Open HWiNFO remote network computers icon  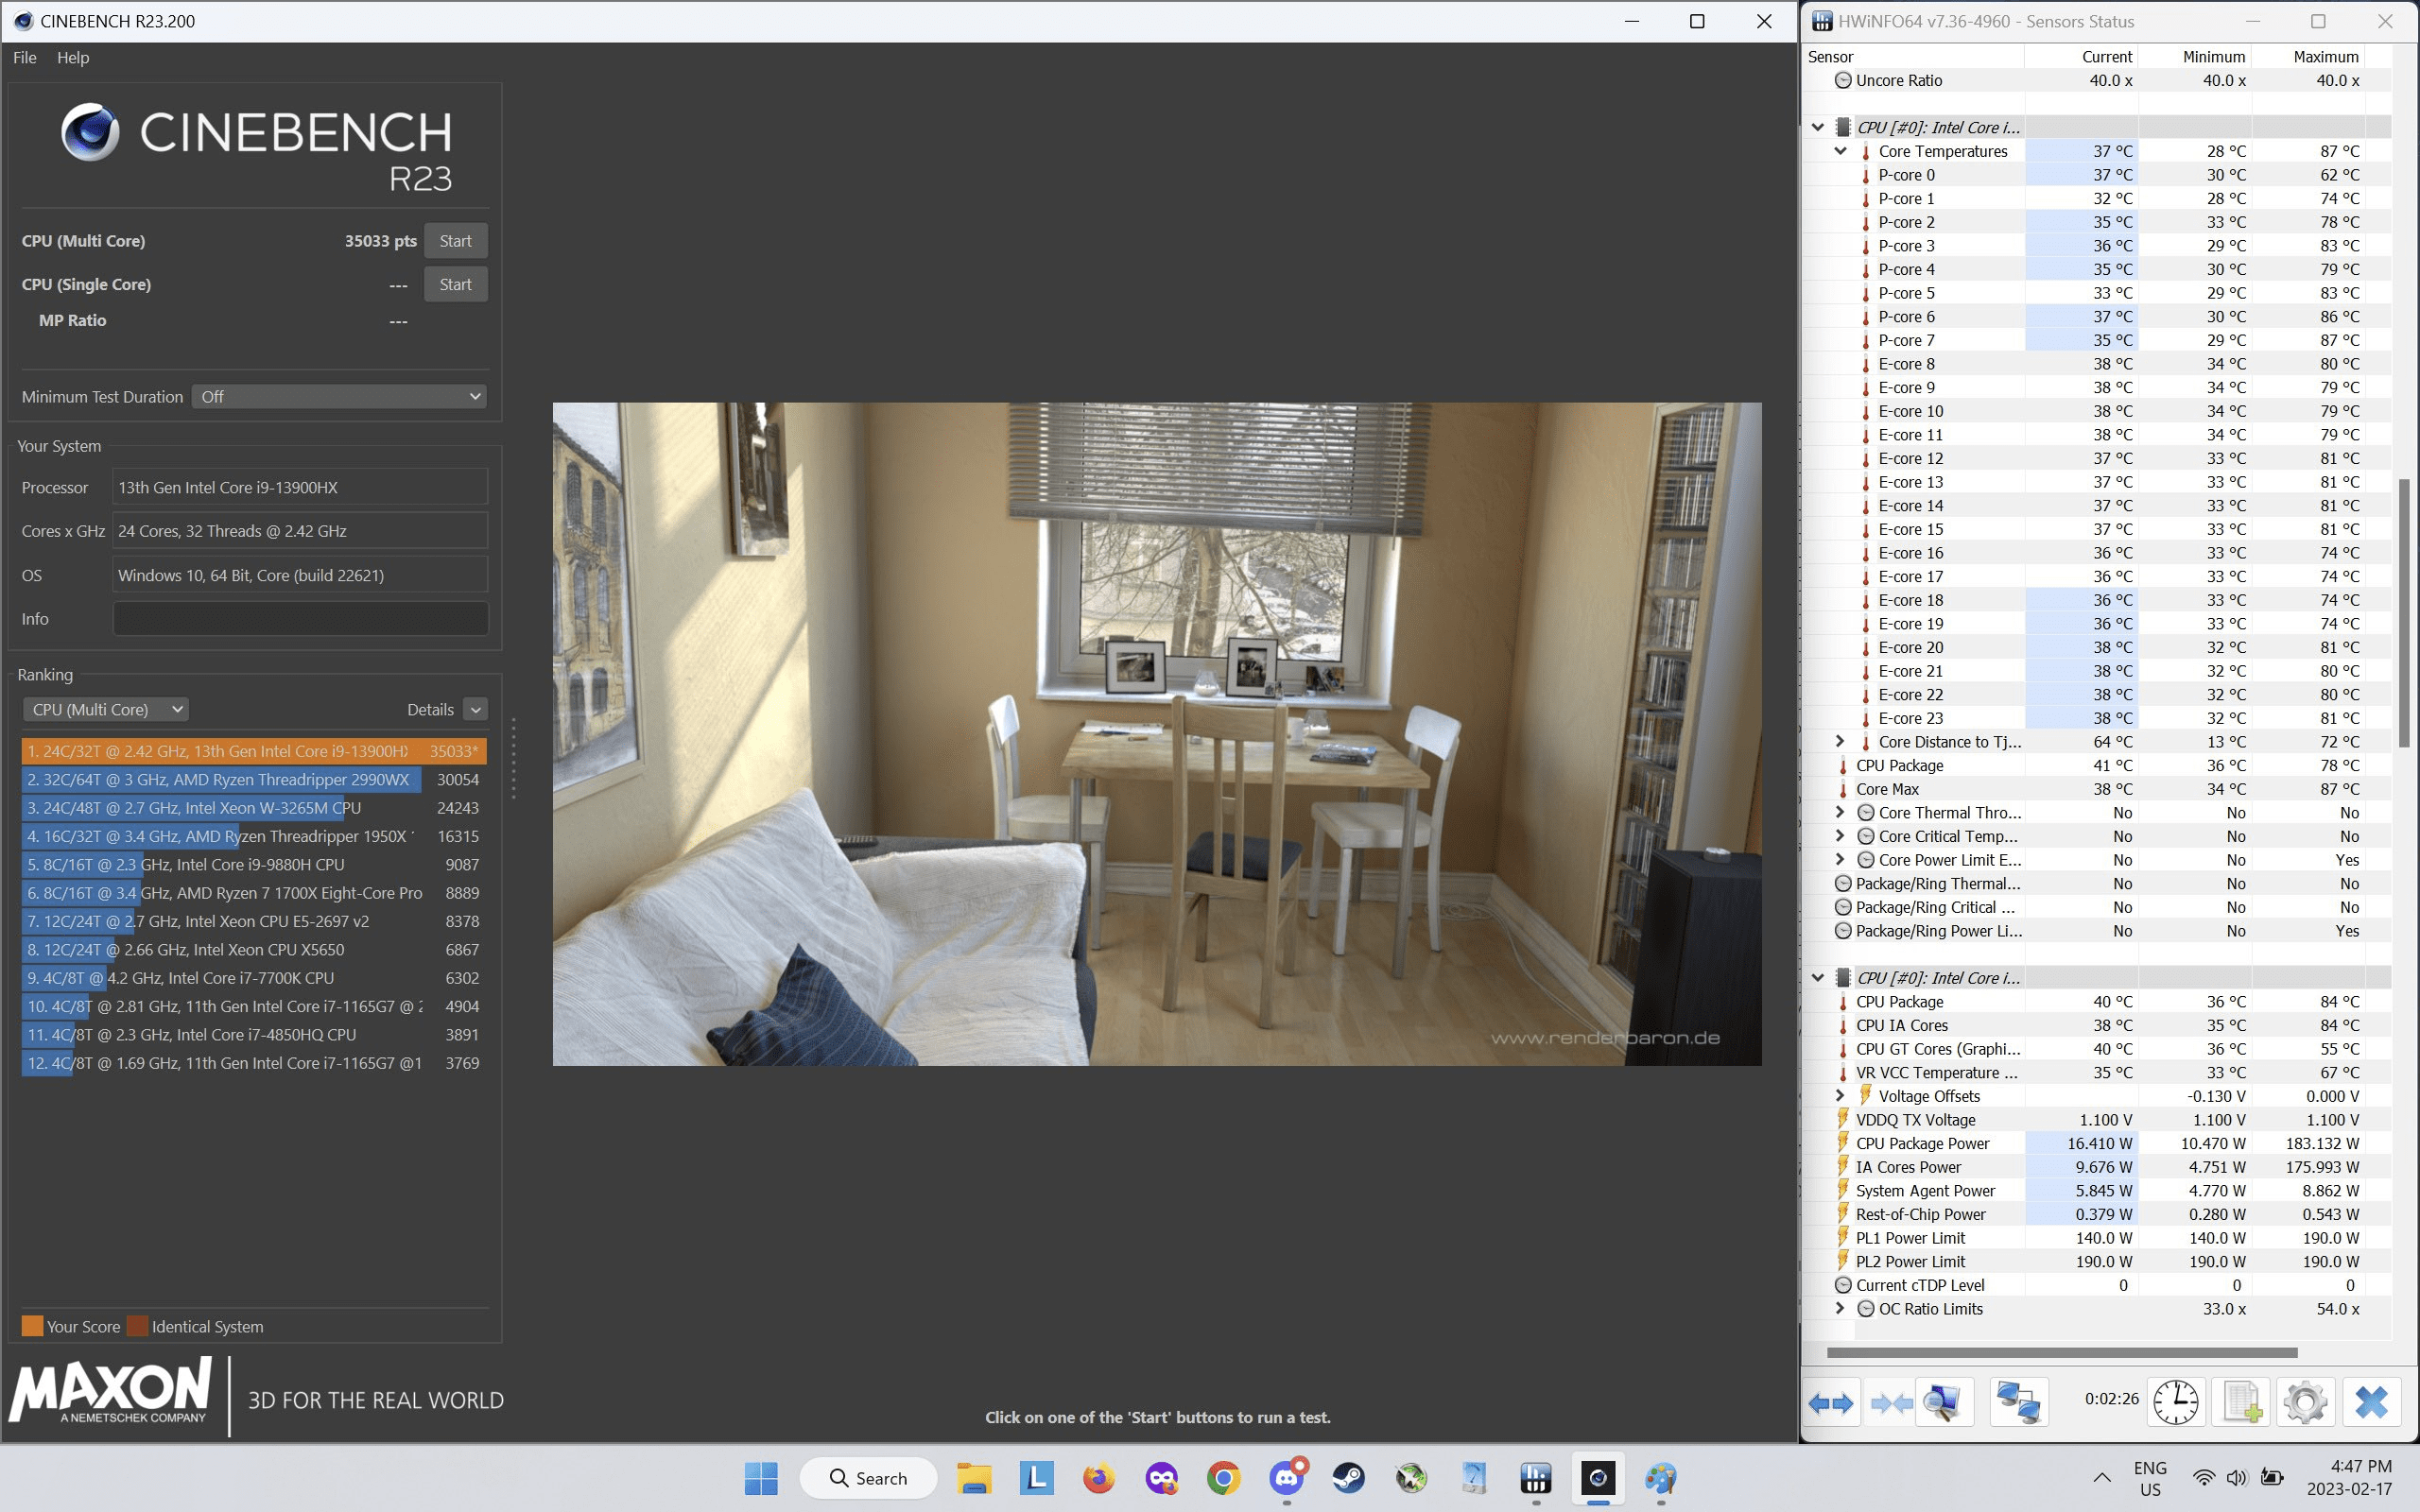pyautogui.click(x=2018, y=1402)
